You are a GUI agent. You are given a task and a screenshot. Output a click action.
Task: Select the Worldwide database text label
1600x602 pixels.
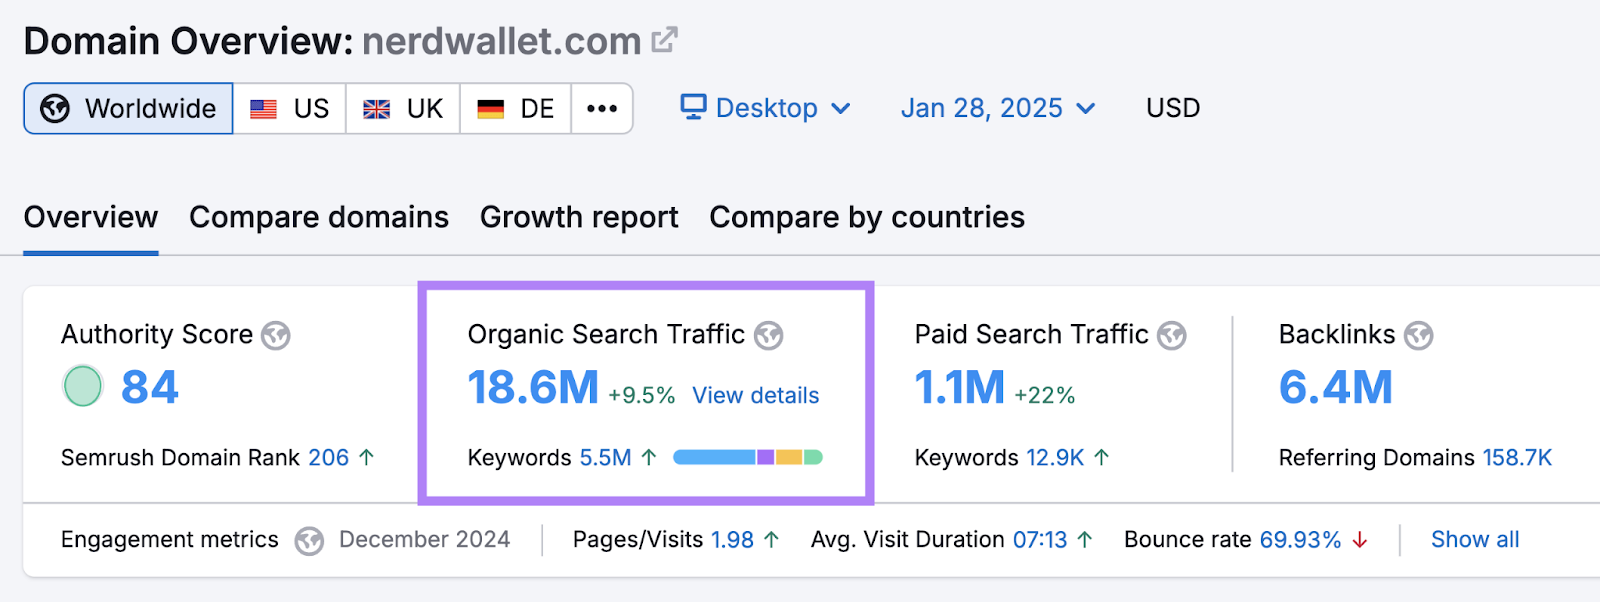pos(150,108)
